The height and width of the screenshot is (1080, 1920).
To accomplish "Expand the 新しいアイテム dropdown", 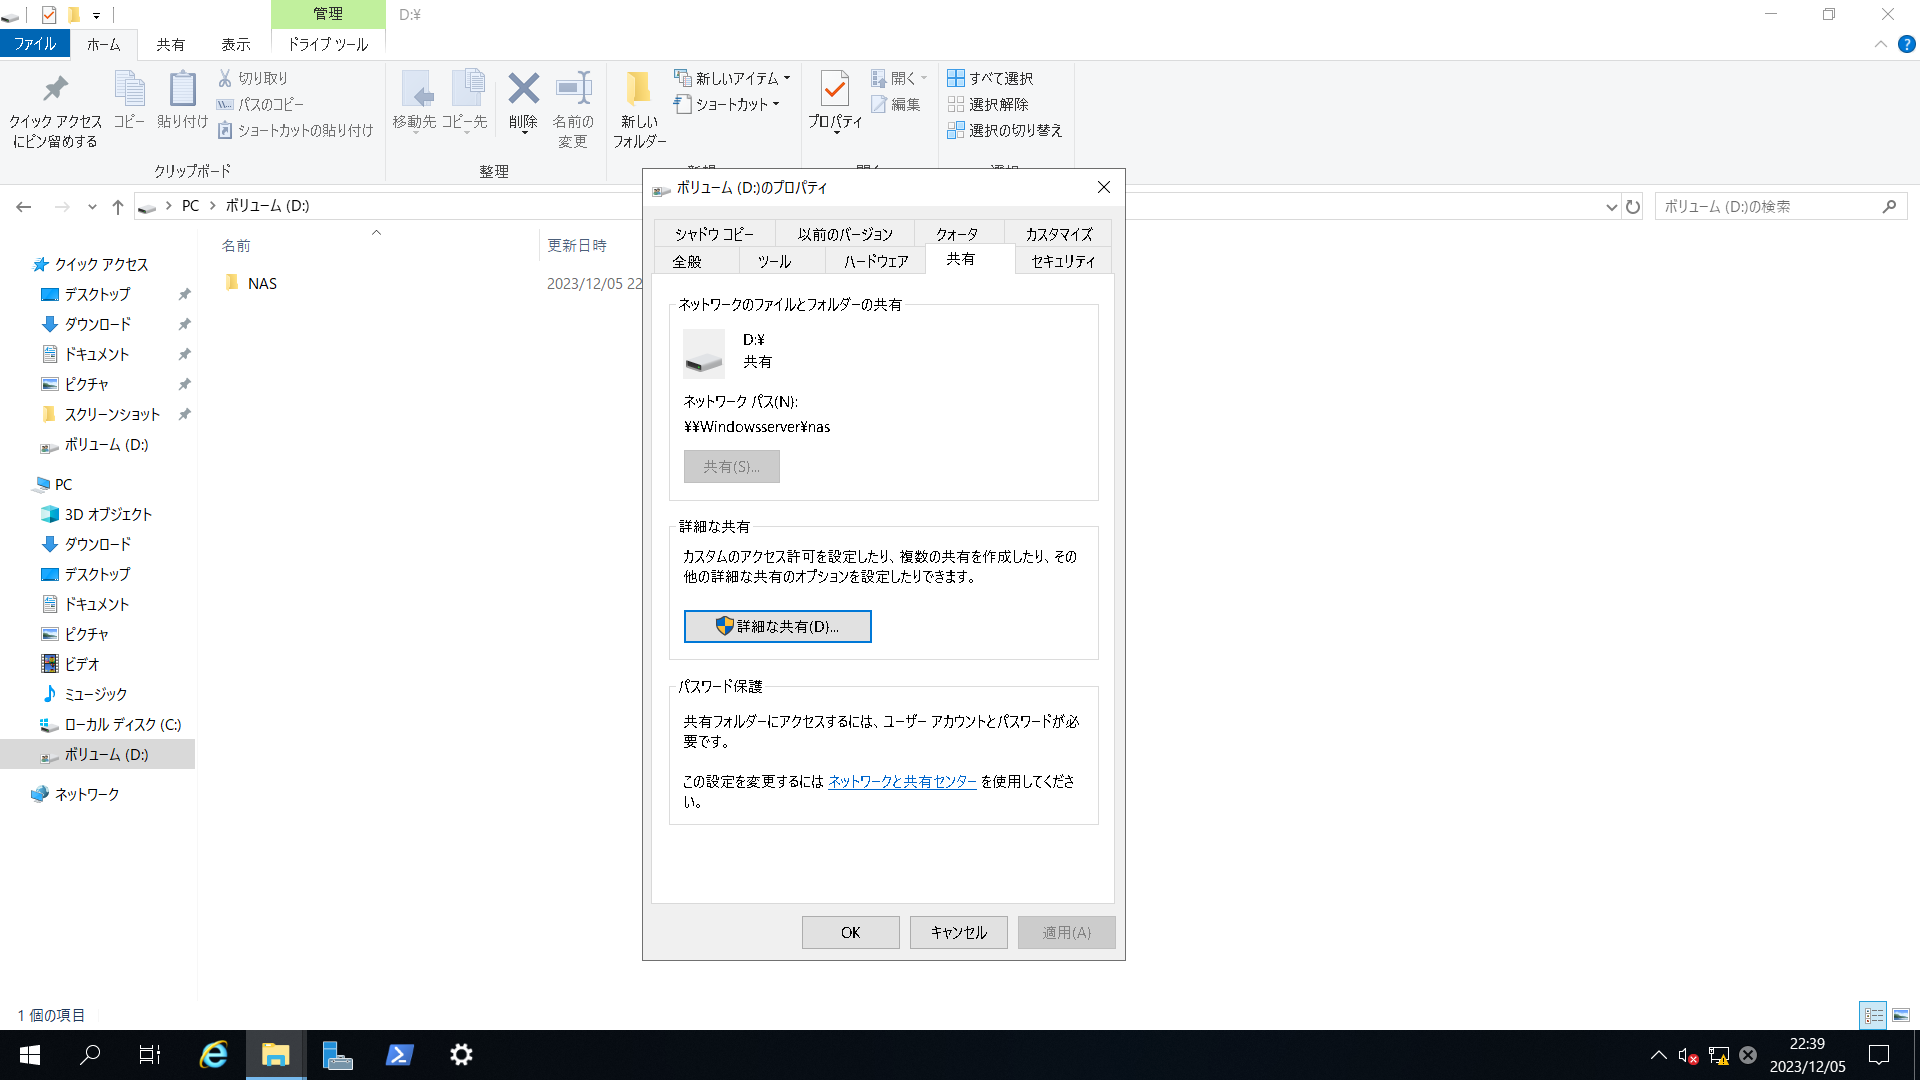I will tap(786, 77).
